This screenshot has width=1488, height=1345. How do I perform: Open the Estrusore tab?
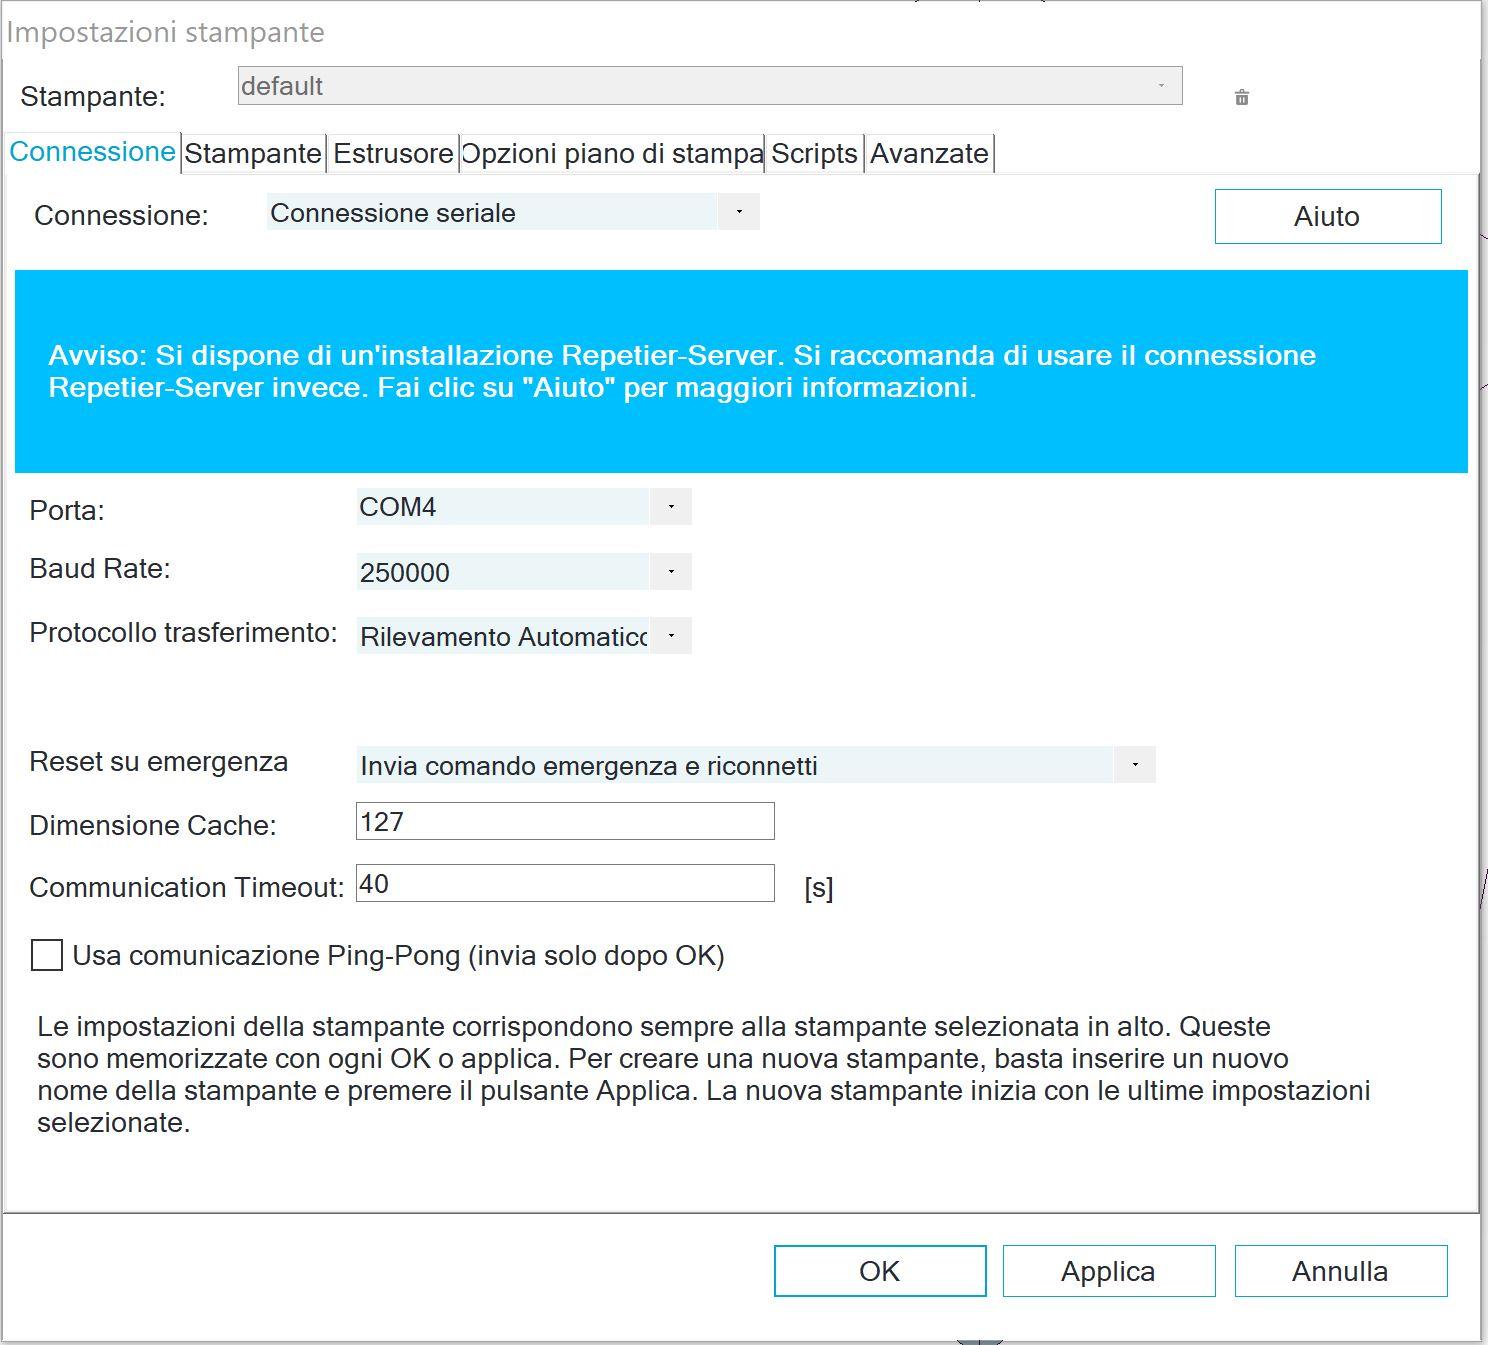coord(393,153)
